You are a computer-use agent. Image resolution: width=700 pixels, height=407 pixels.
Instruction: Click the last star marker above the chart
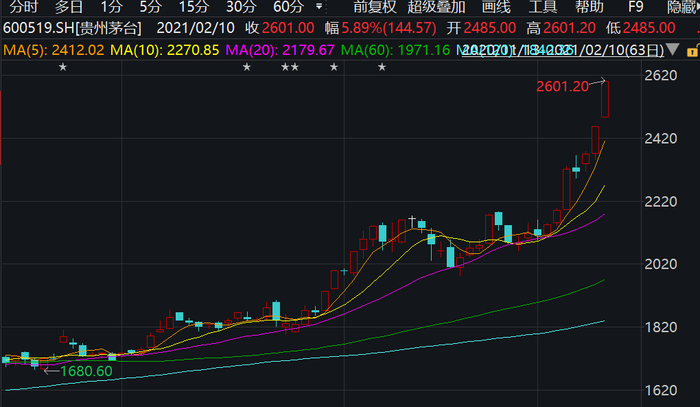point(382,67)
